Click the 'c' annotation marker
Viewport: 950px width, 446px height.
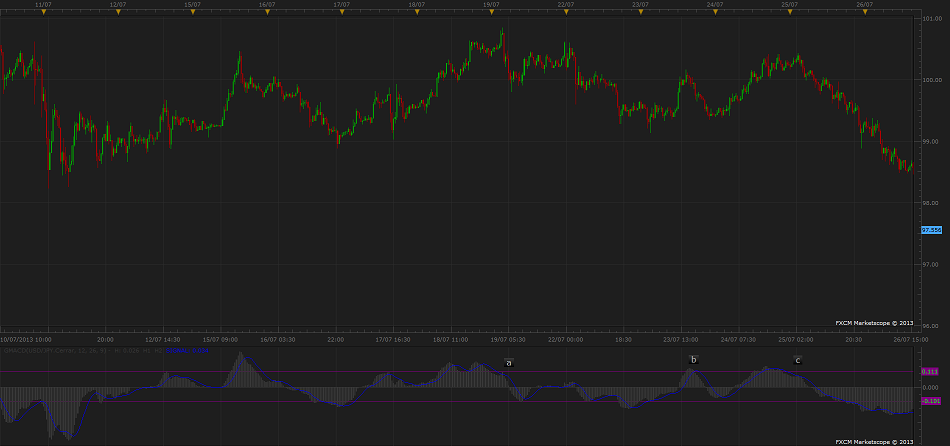[x=798, y=360]
